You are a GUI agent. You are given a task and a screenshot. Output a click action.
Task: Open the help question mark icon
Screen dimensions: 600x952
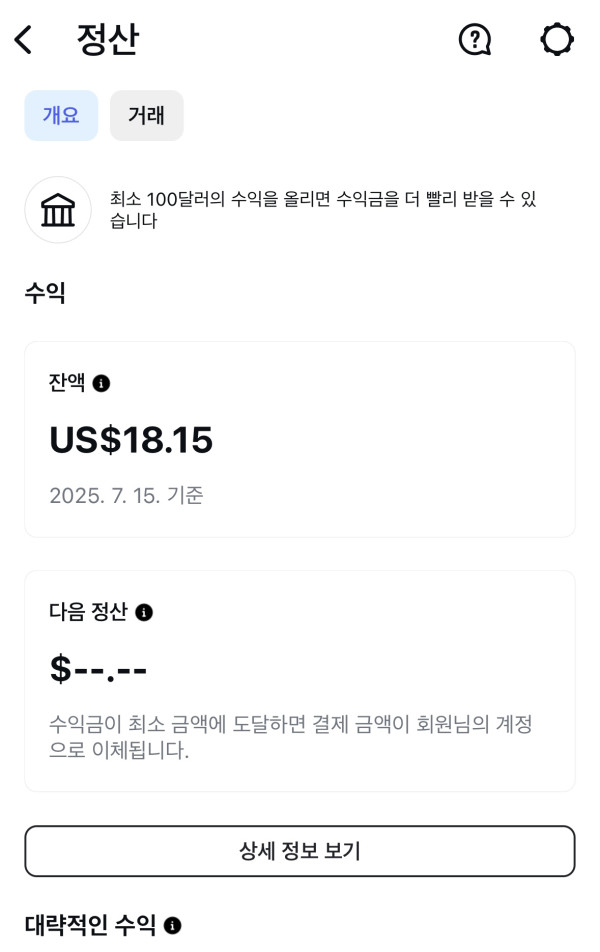click(x=474, y=40)
